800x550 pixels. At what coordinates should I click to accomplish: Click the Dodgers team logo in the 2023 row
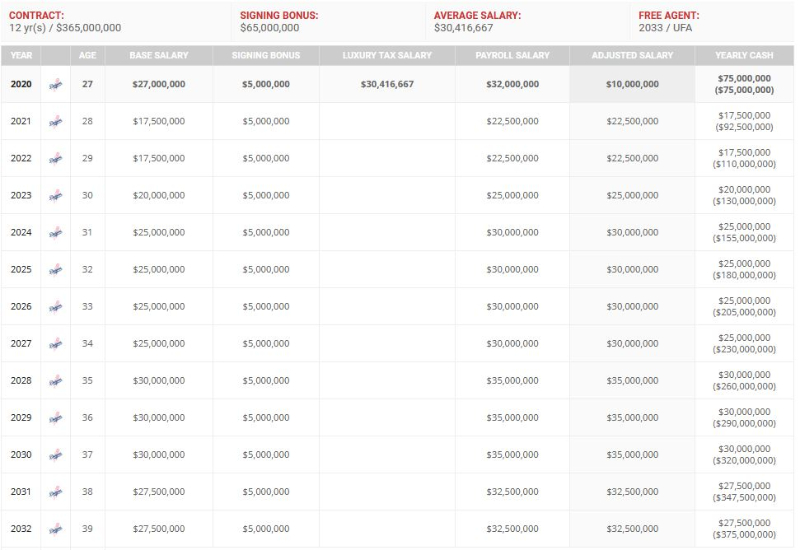pyautogui.click(x=56, y=196)
